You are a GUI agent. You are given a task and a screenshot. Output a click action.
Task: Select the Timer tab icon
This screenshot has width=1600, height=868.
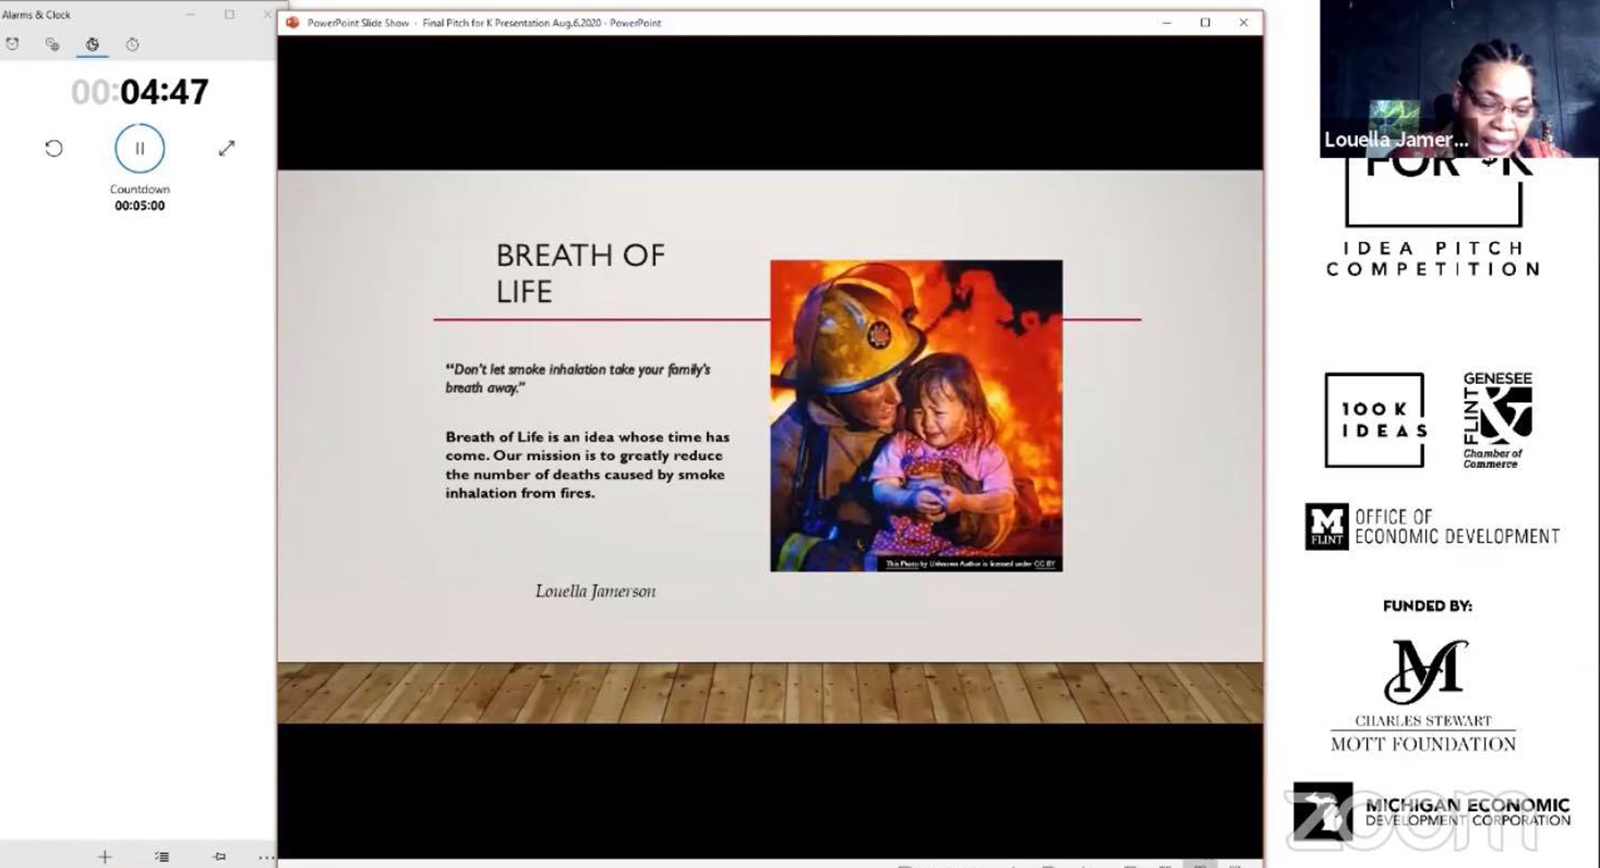click(92, 44)
